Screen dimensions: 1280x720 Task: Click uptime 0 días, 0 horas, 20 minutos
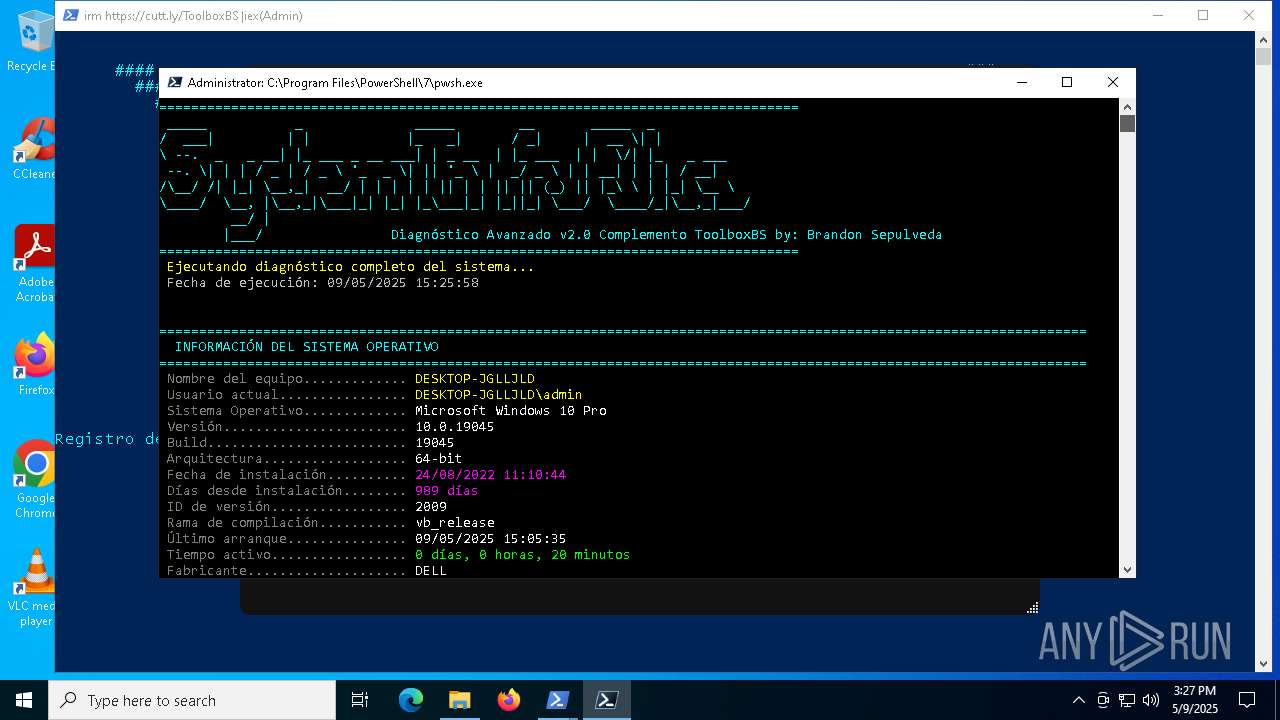pos(522,555)
